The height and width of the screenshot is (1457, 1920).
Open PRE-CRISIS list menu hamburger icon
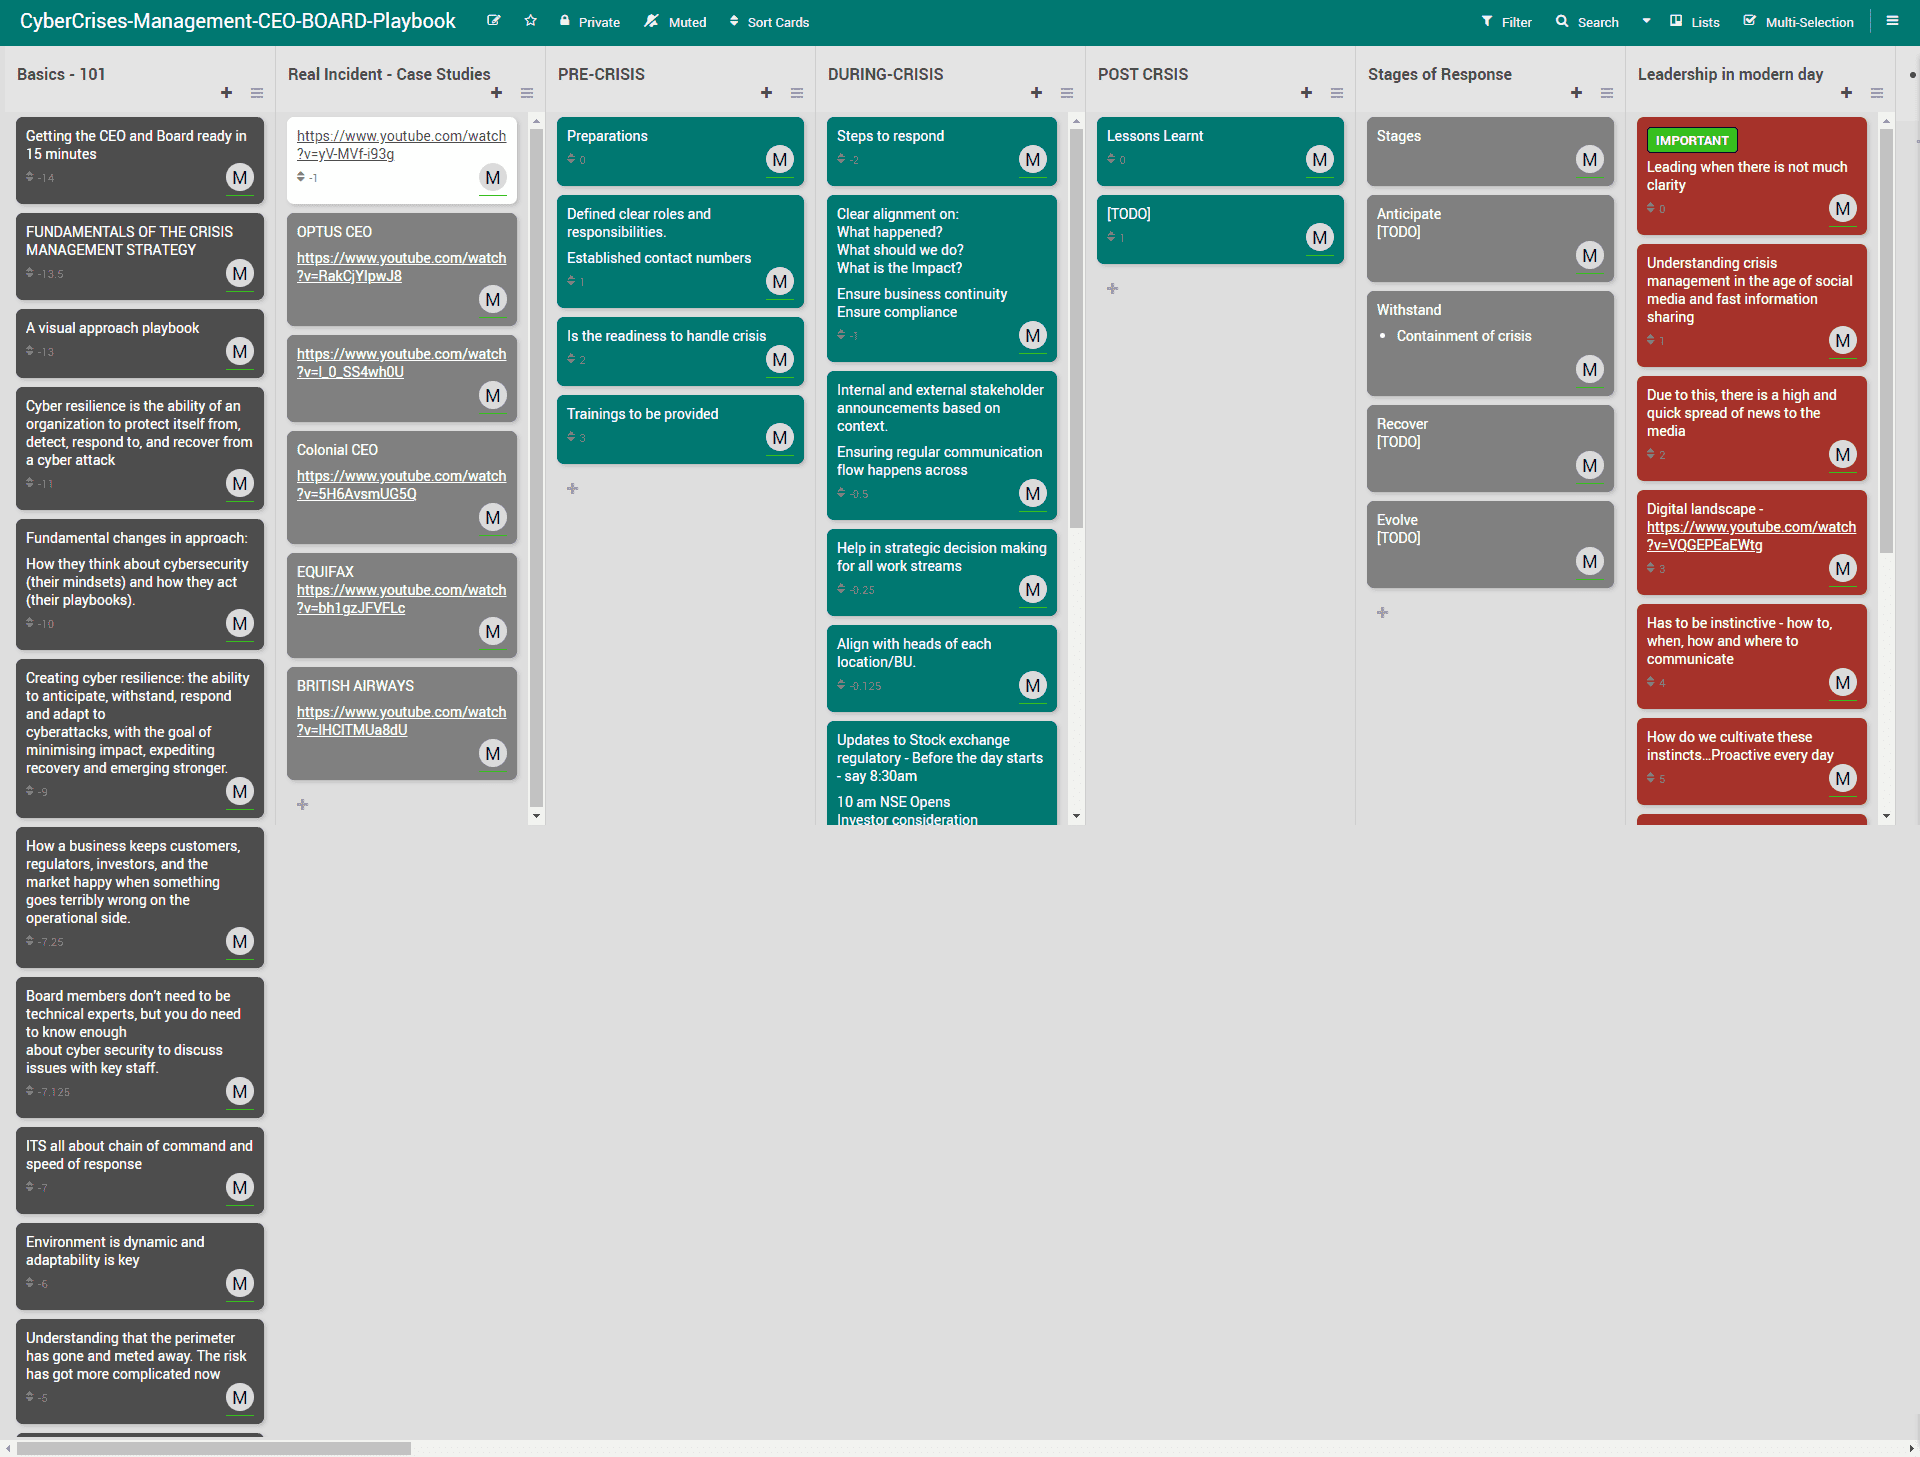797,93
